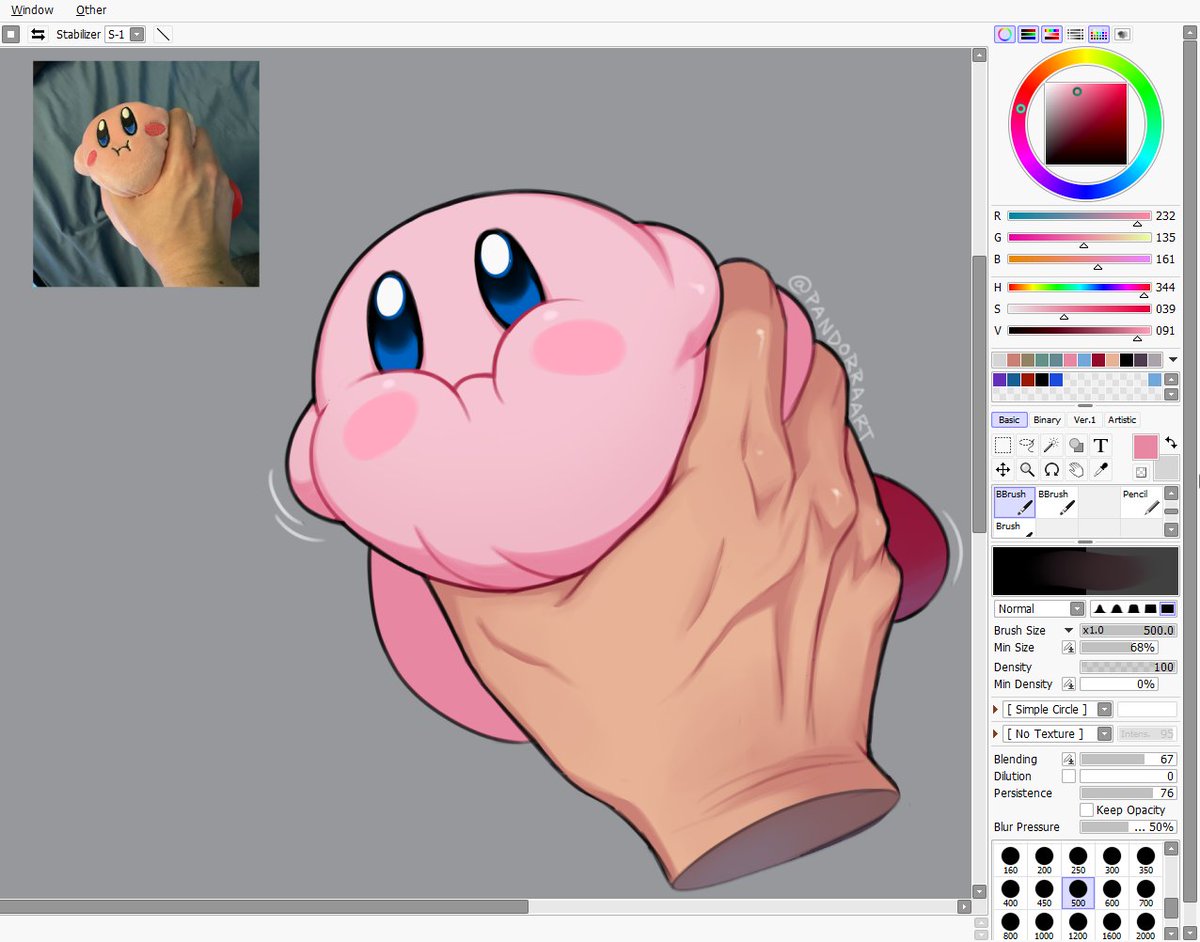1200x942 pixels.
Task: Select the Lasso selection tool
Action: point(1026,444)
